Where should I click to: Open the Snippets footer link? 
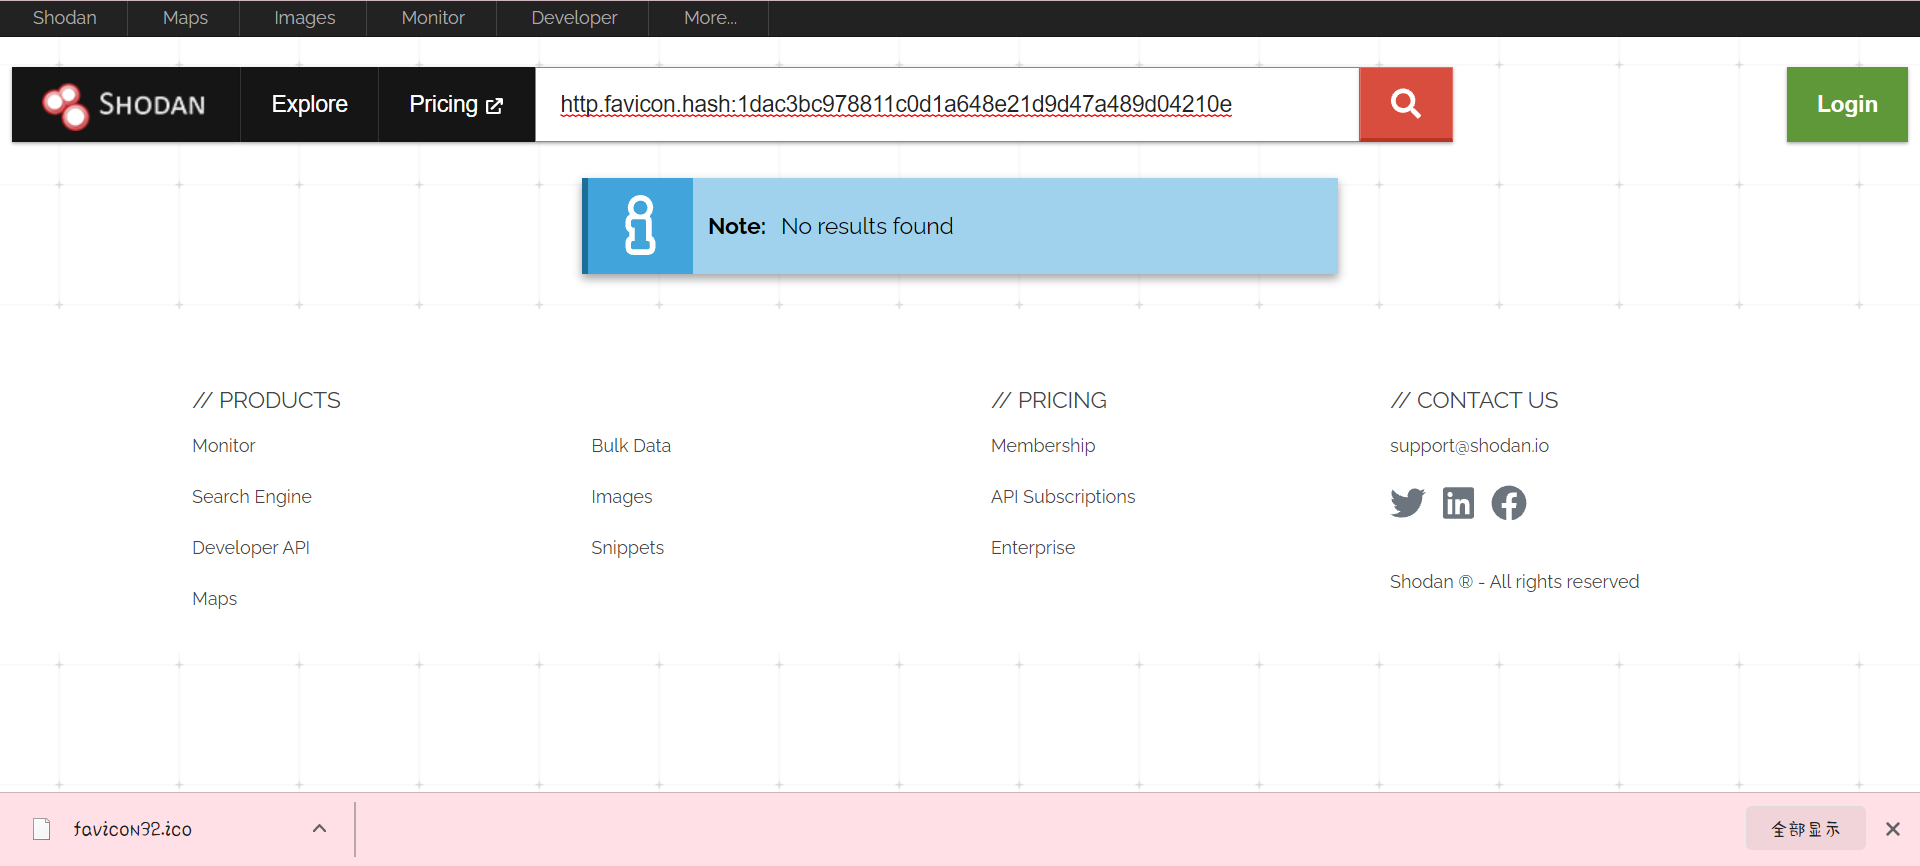pyautogui.click(x=628, y=548)
